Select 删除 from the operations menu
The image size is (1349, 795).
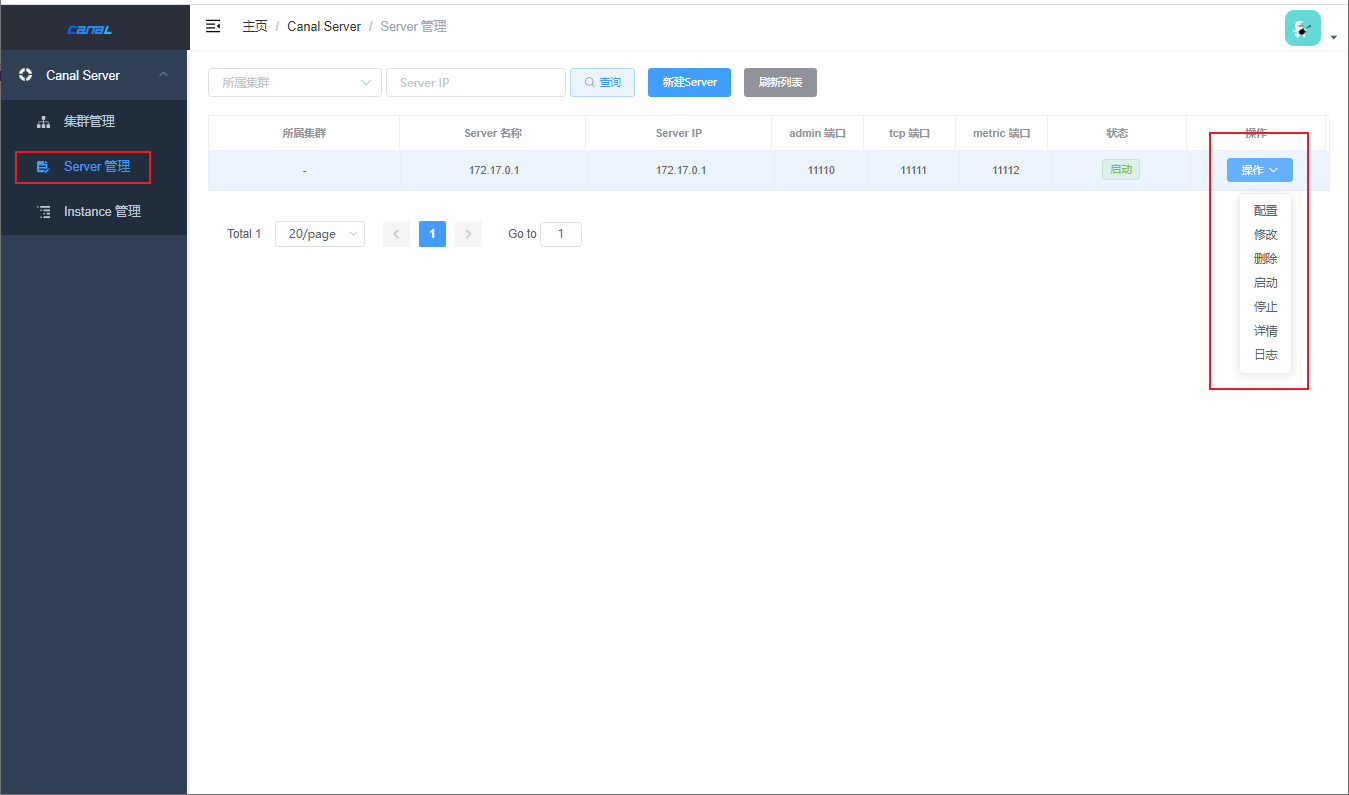click(x=1265, y=259)
